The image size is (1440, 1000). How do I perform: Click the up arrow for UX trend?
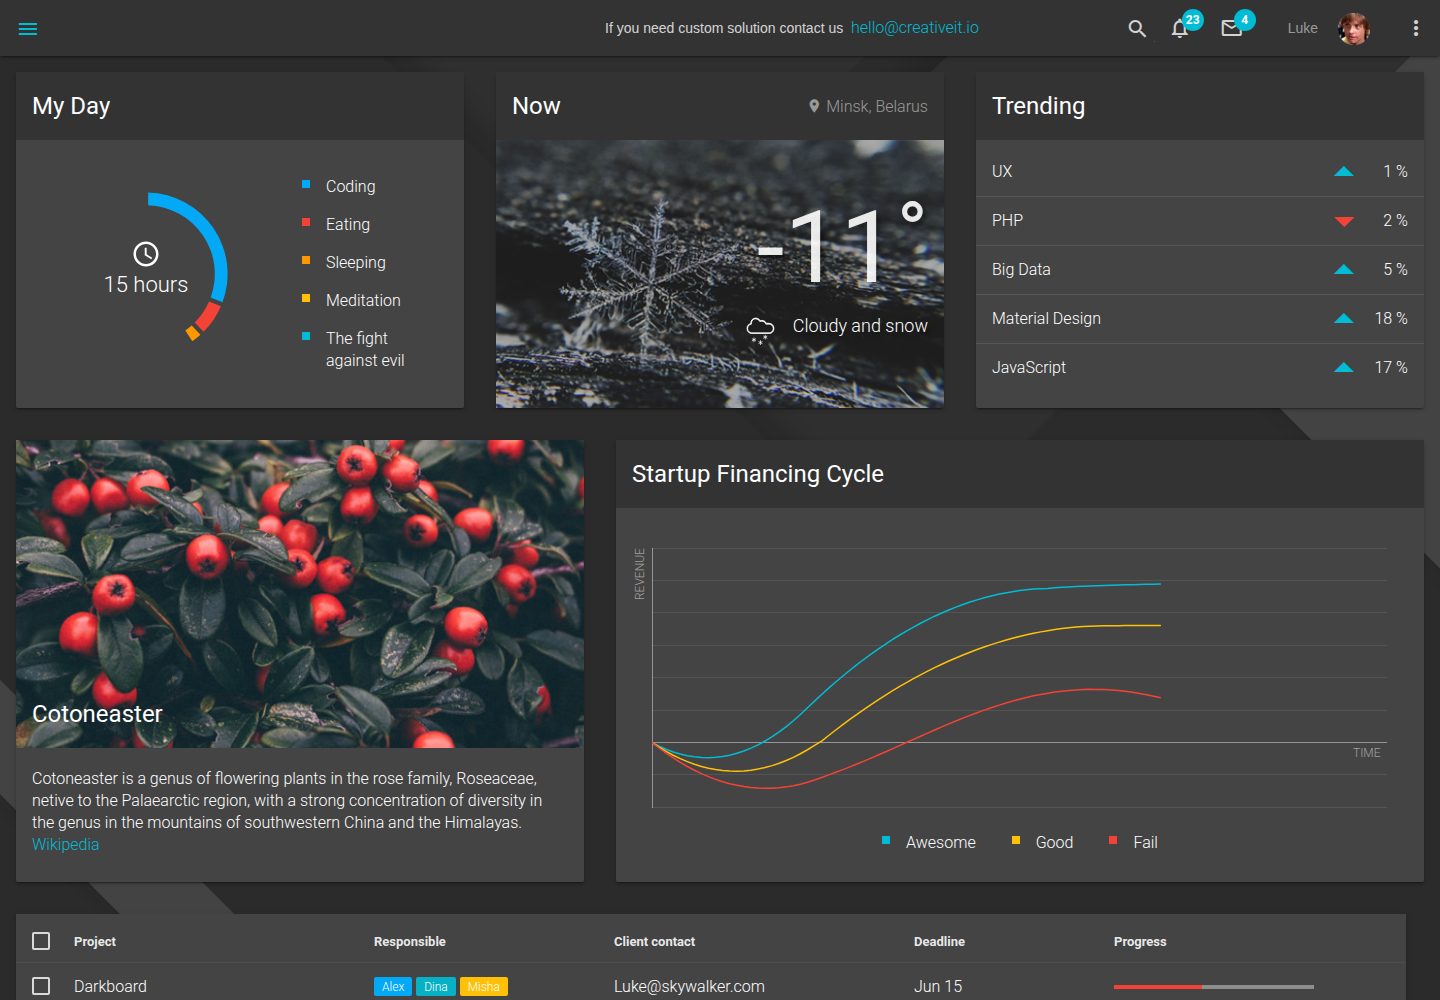coord(1344,172)
